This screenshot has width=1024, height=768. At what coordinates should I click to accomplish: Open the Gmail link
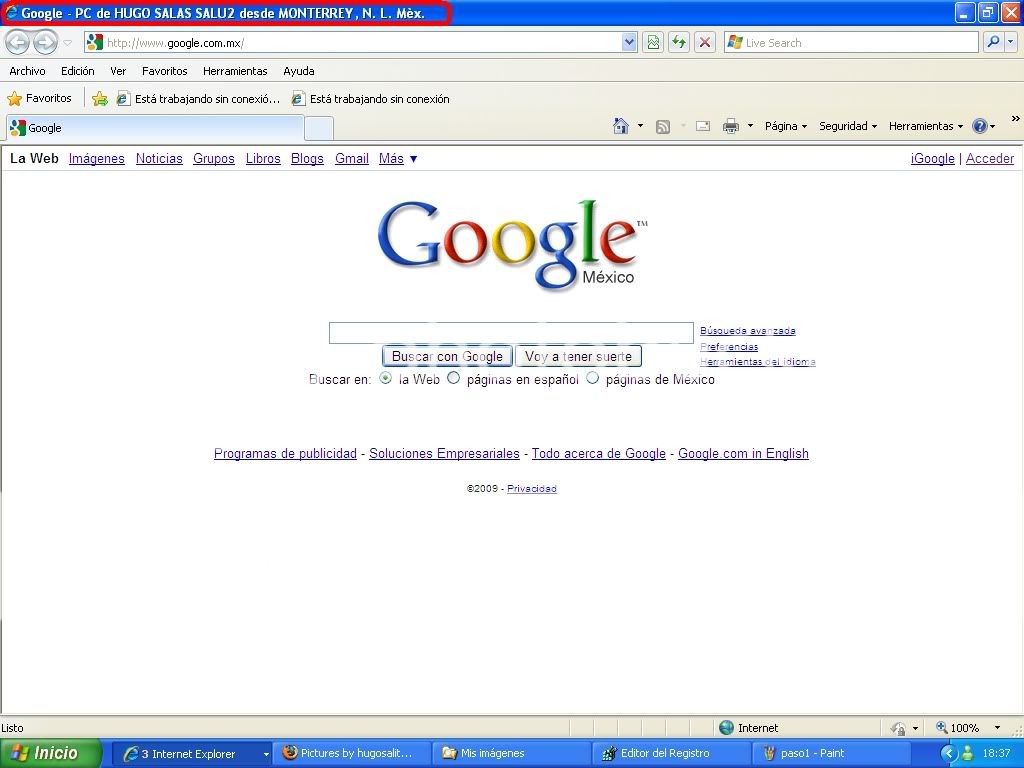click(352, 159)
